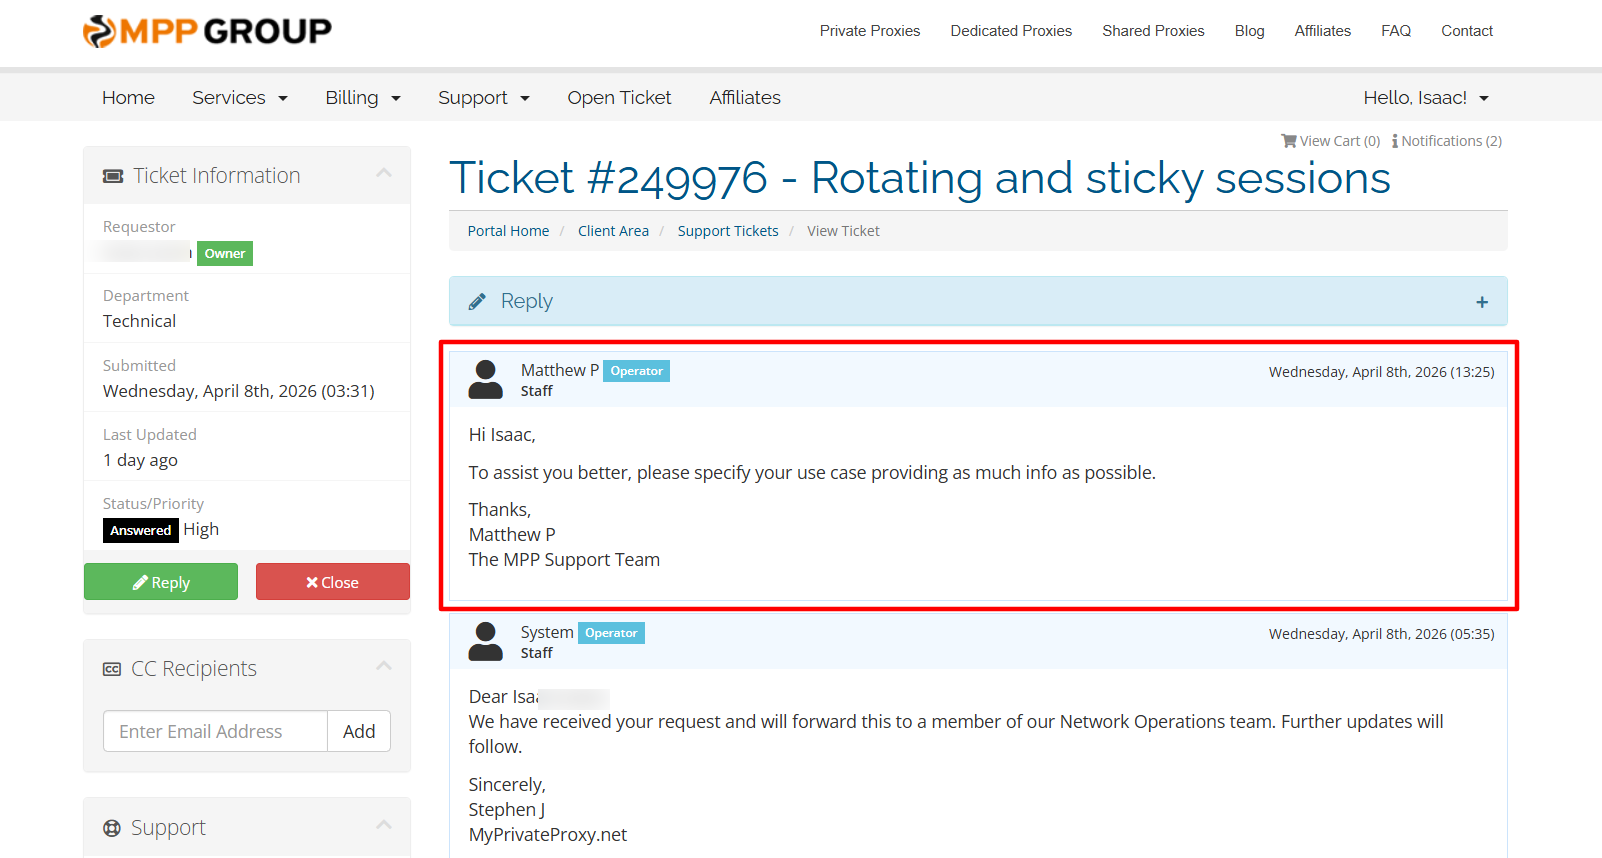Open the Blog link
Image resolution: width=1602 pixels, height=858 pixels.
pos(1249,31)
